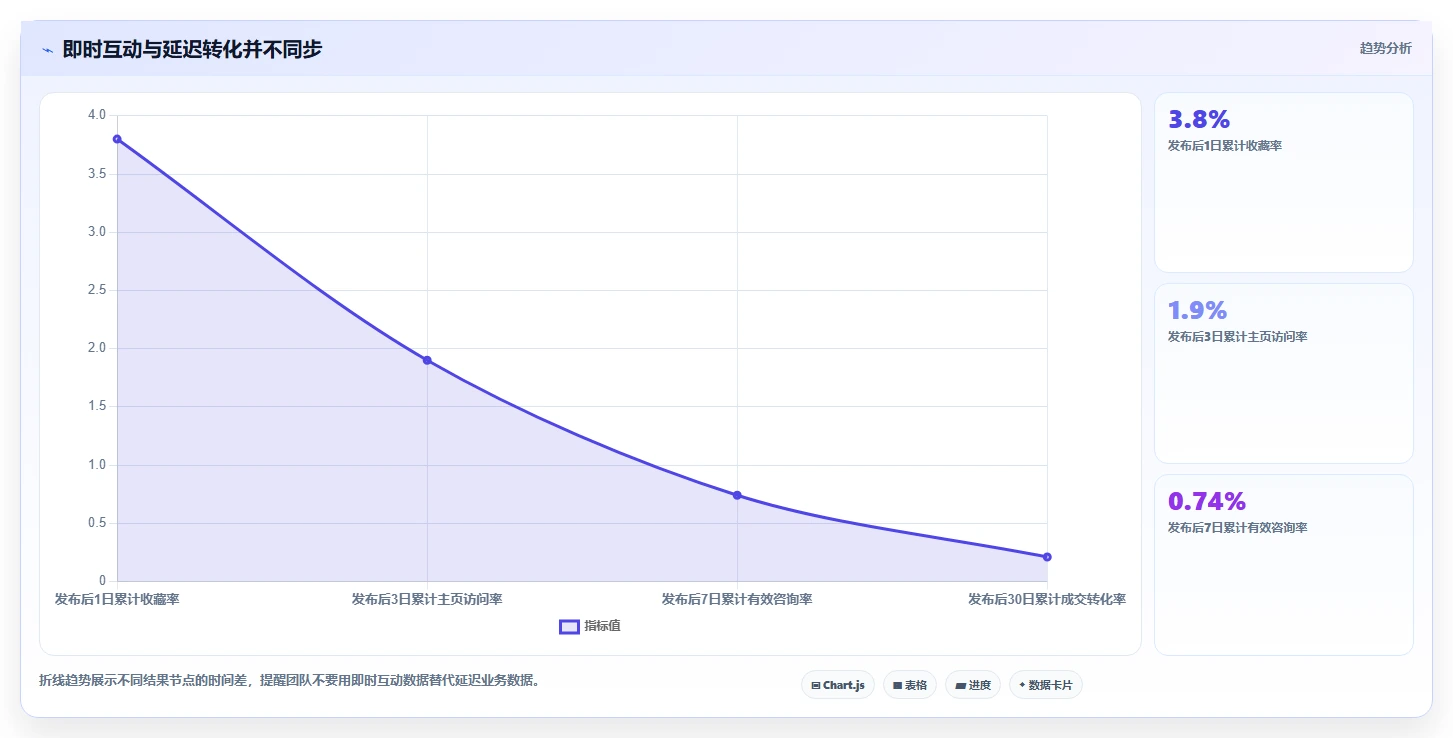
Task: Click the title 即时互动与延迟转化并不同步
Action: point(192,49)
